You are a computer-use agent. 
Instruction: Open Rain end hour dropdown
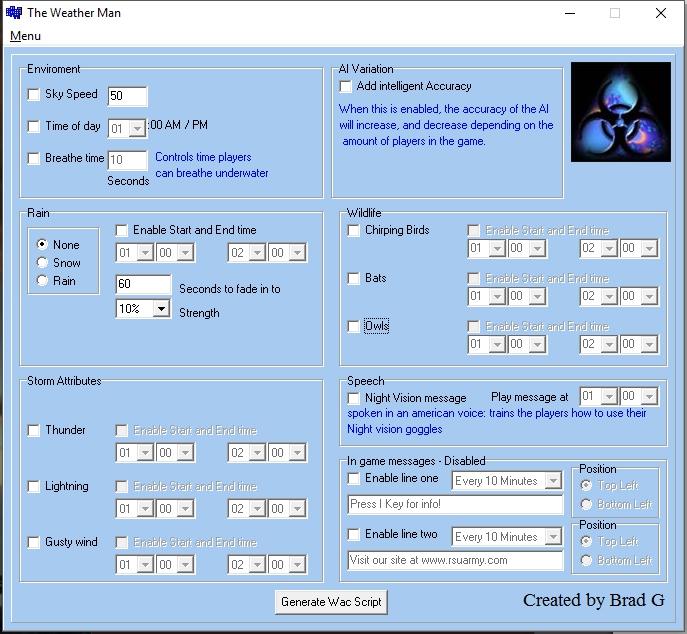click(x=247, y=253)
